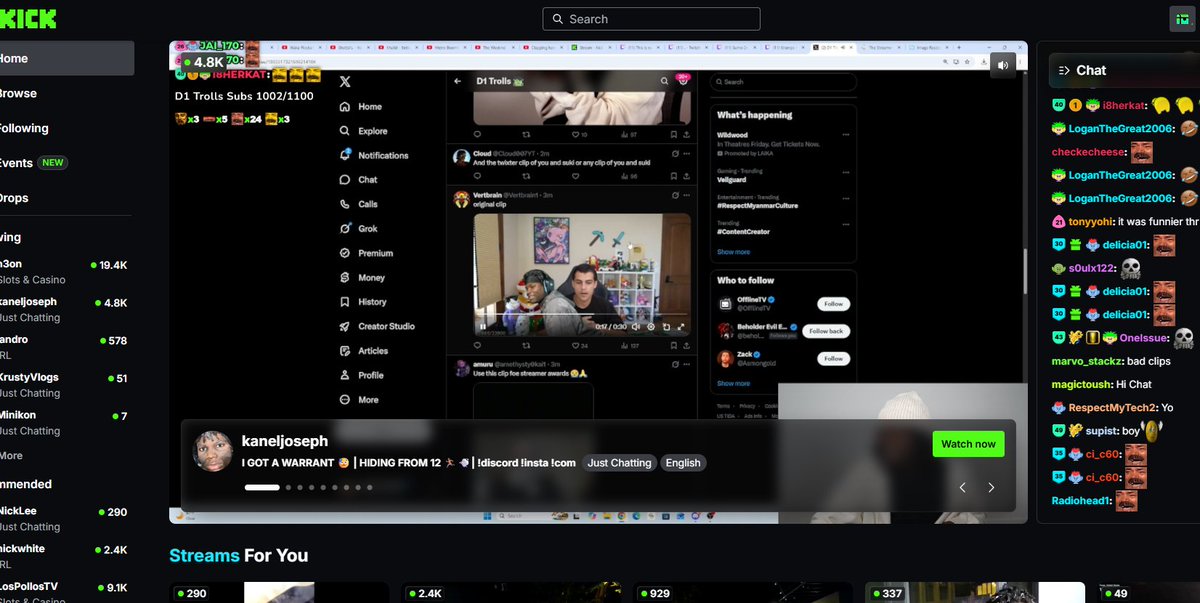Click X logo in streamed browser page

(x=345, y=81)
